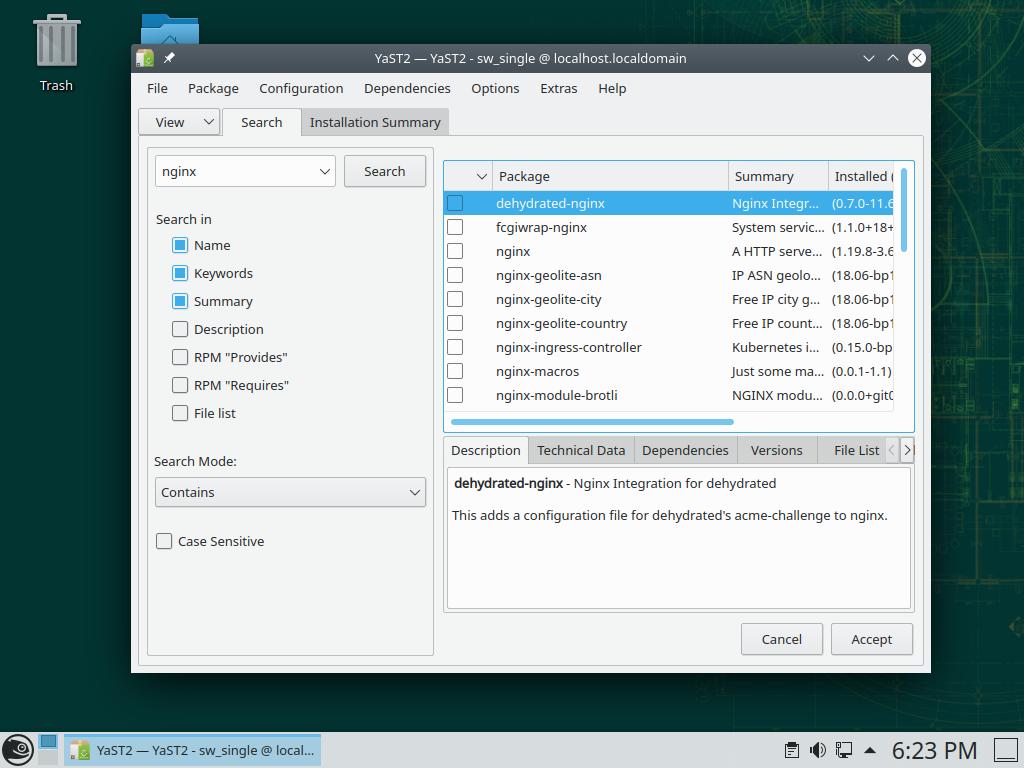Viewport: 1024px width, 768px height.
Task: Turn on Case Sensitive search
Action: click(164, 541)
